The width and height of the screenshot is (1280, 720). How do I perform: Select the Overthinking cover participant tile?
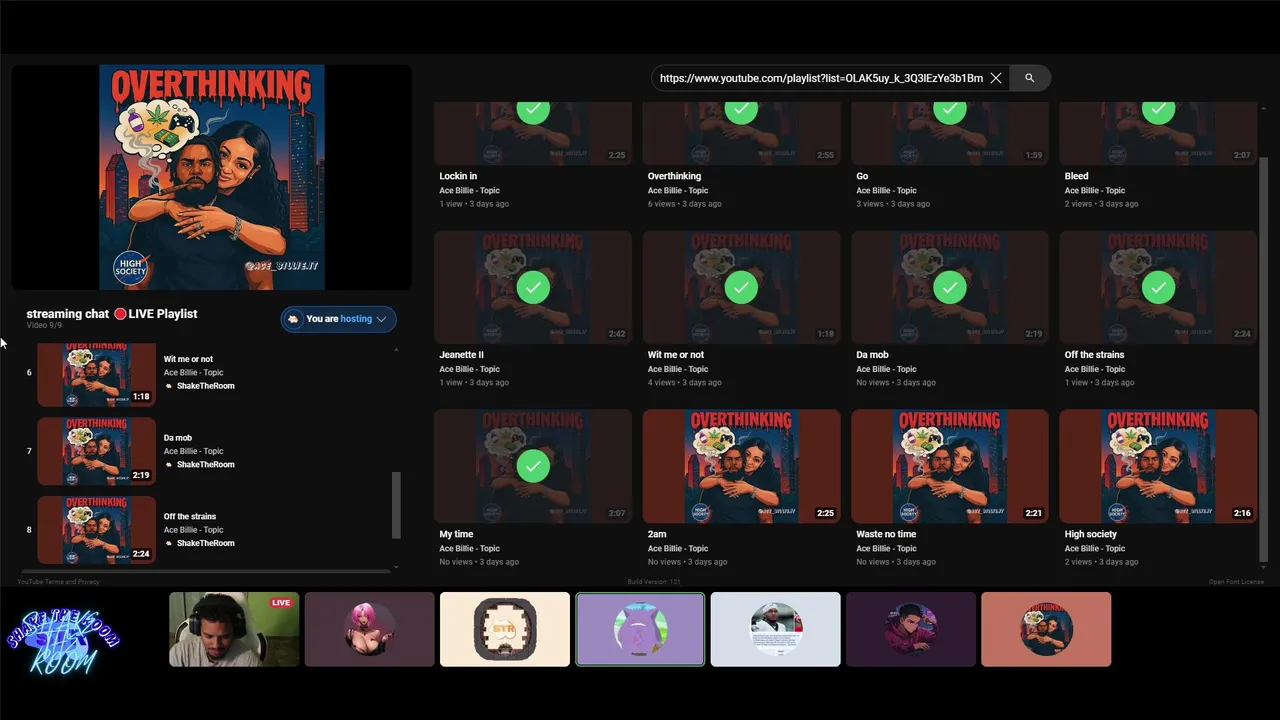[x=1046, y=629]
